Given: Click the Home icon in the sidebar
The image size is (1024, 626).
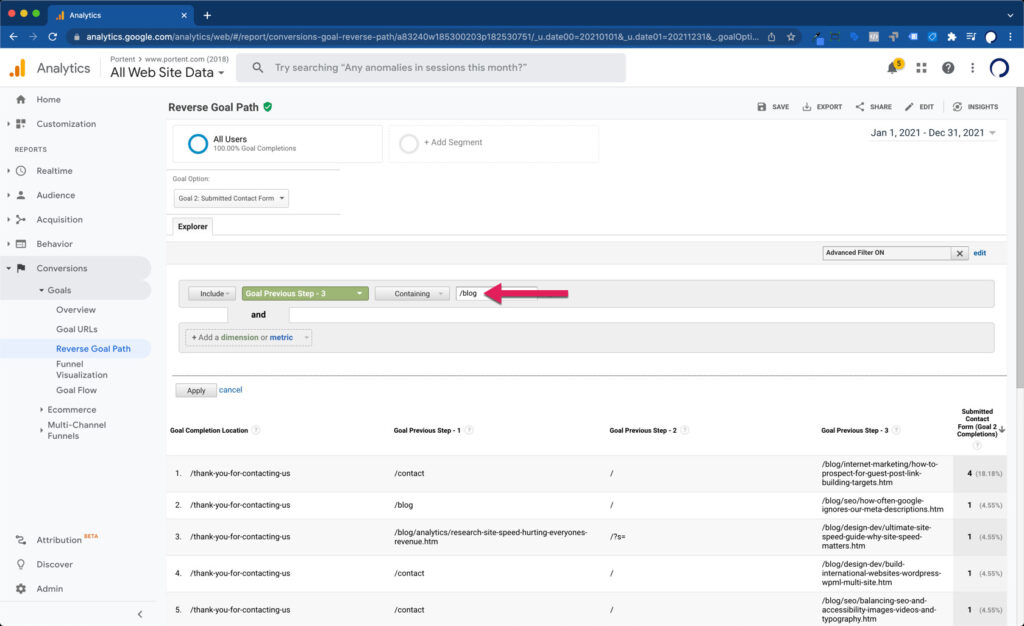Looking at the screenshot, I should point(21,99).
